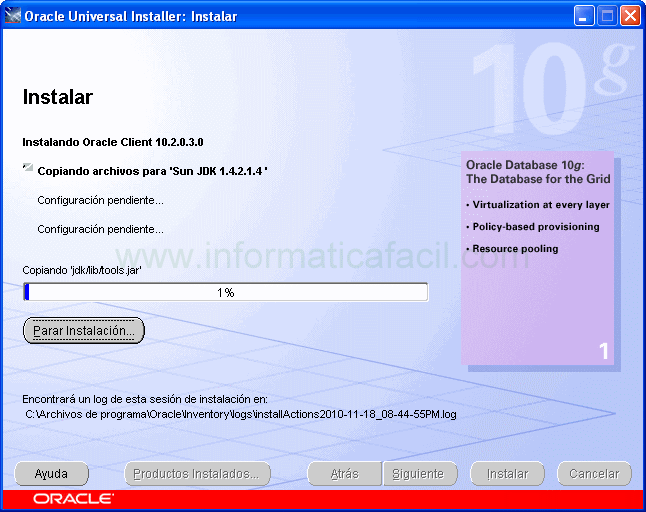646x512 pixels.
Task: Click "Copiando 'jdk/lib/tools.jar'" status text
Action: [82, 270]
